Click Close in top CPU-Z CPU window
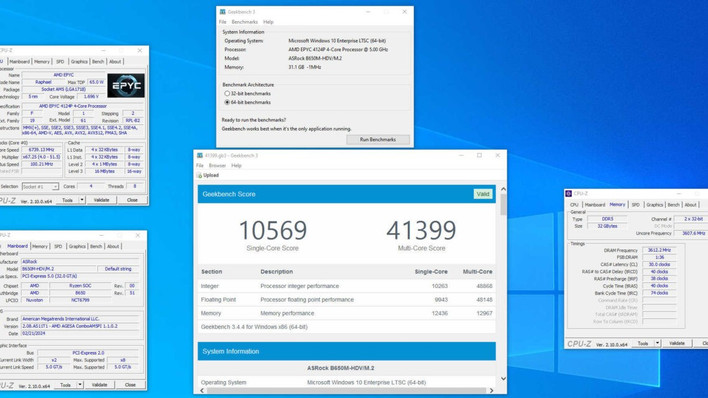 coord(132,200)
